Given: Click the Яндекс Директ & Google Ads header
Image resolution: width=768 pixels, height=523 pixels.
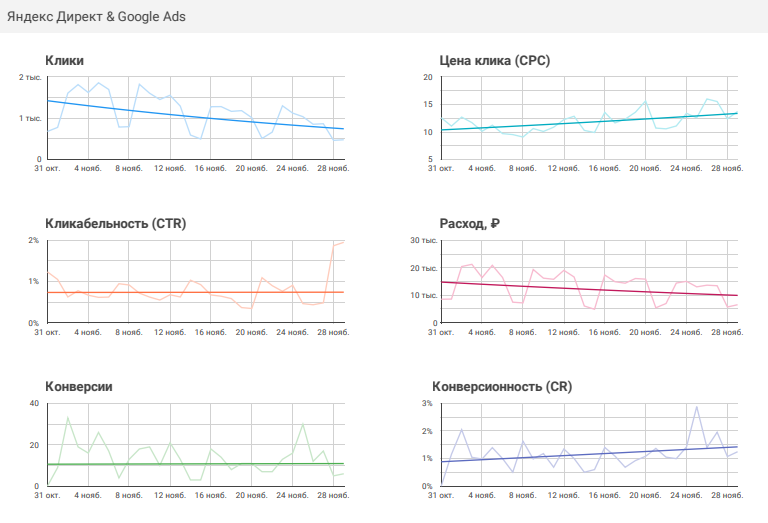Looking at the screenshot, I should [x=96, y=17].
